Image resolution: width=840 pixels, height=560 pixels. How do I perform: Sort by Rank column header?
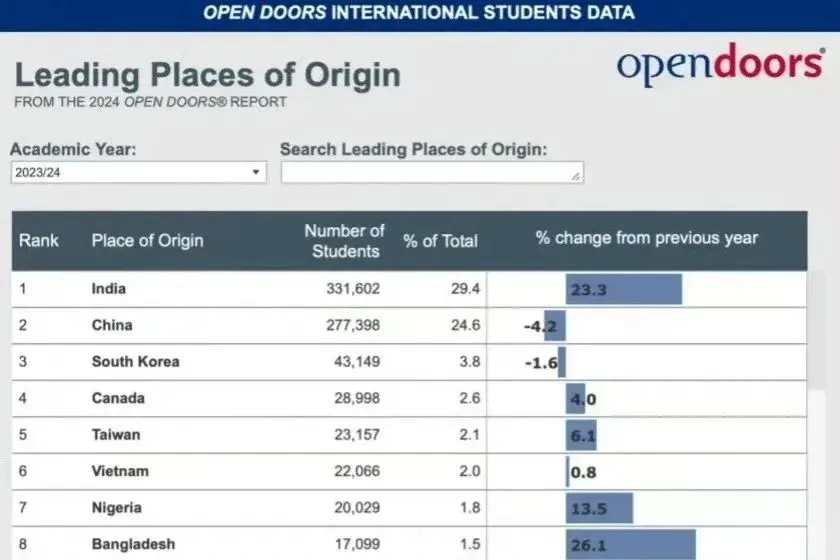tap(39, 240)
